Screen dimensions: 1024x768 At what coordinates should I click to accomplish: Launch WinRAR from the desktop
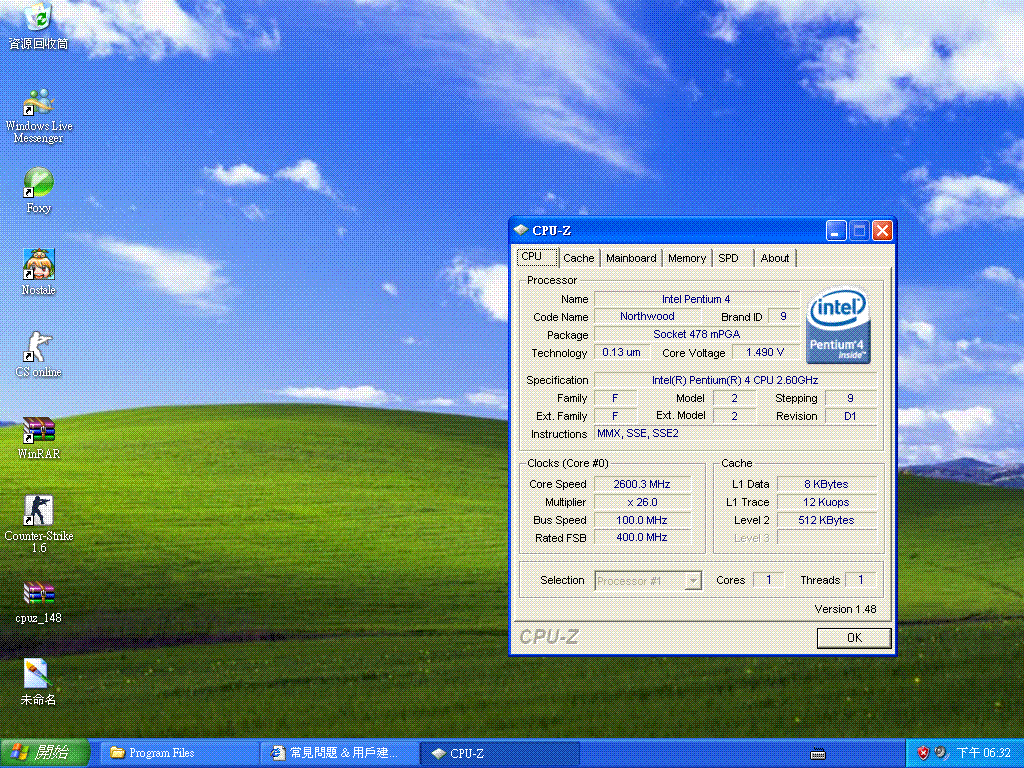pyautogui.click(x=38, y=430)
